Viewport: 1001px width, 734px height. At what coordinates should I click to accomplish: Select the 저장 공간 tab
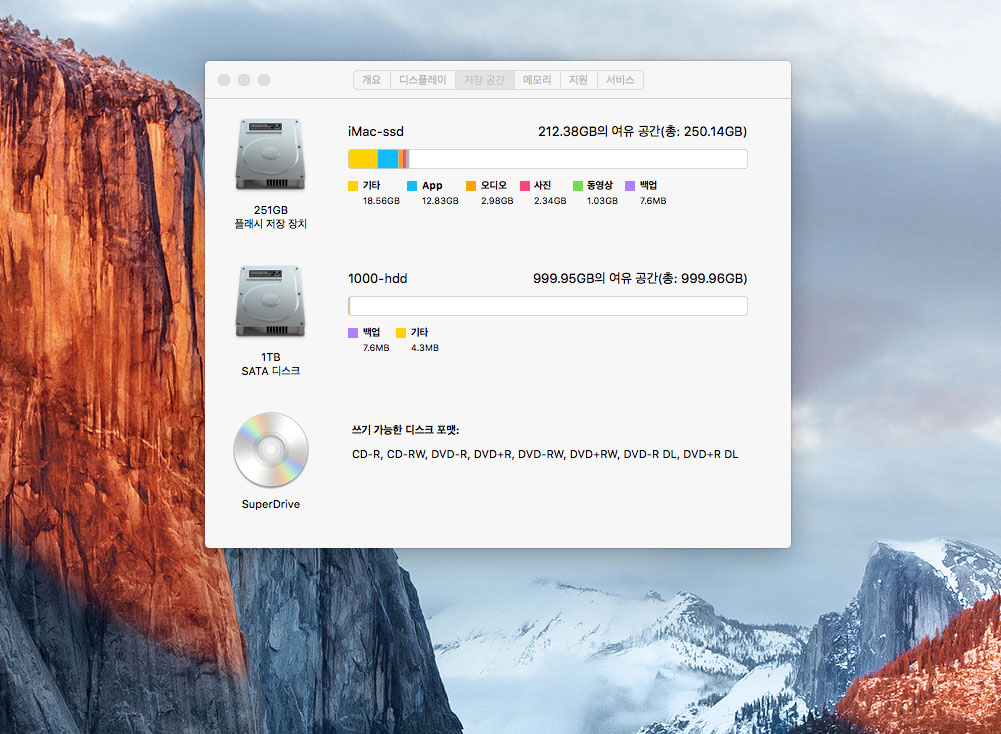485,80
